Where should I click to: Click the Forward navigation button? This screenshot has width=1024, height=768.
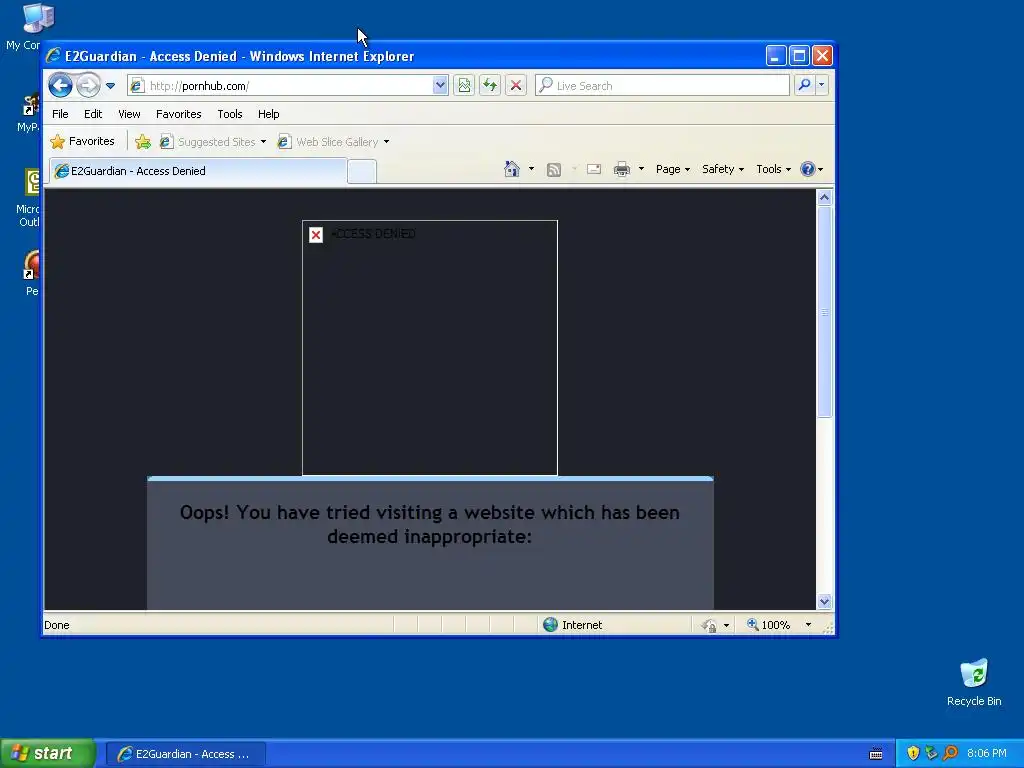pyautogui.click(x=88, y=86)
